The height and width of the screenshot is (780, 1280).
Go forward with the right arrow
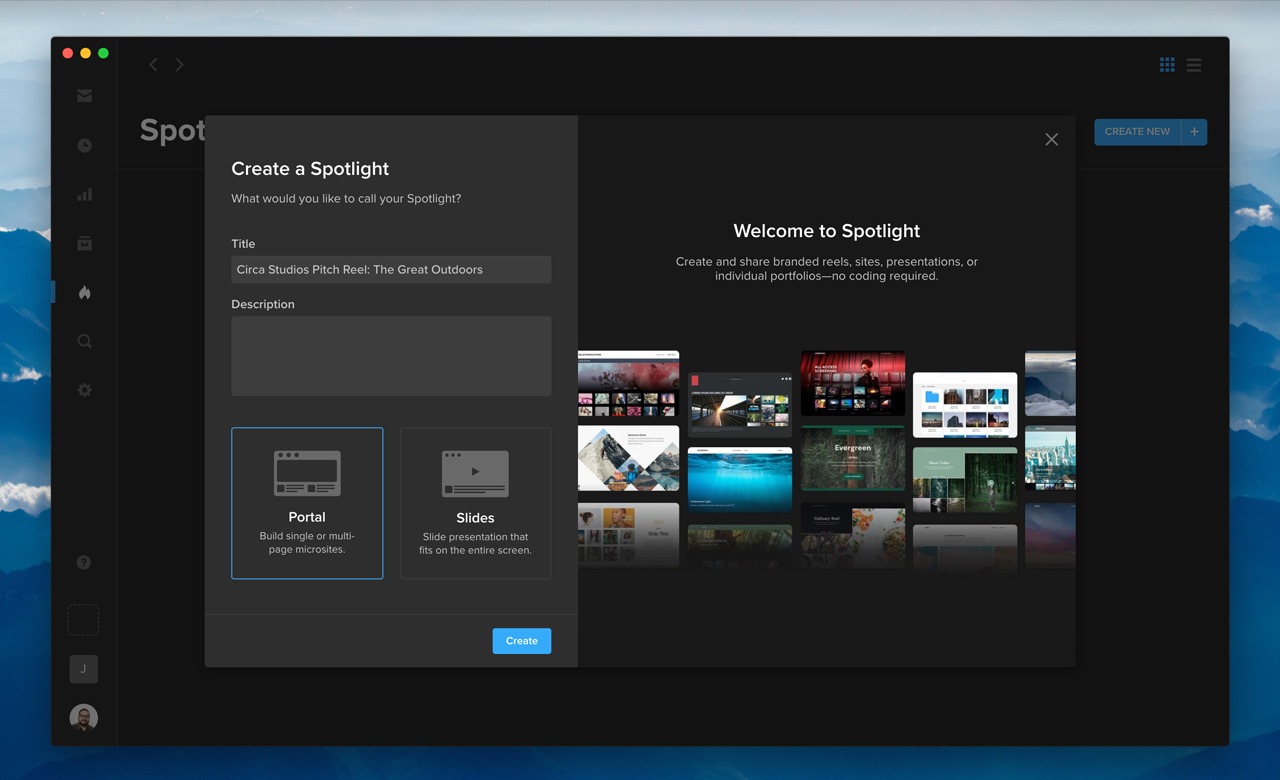click(x=179, y=65)
